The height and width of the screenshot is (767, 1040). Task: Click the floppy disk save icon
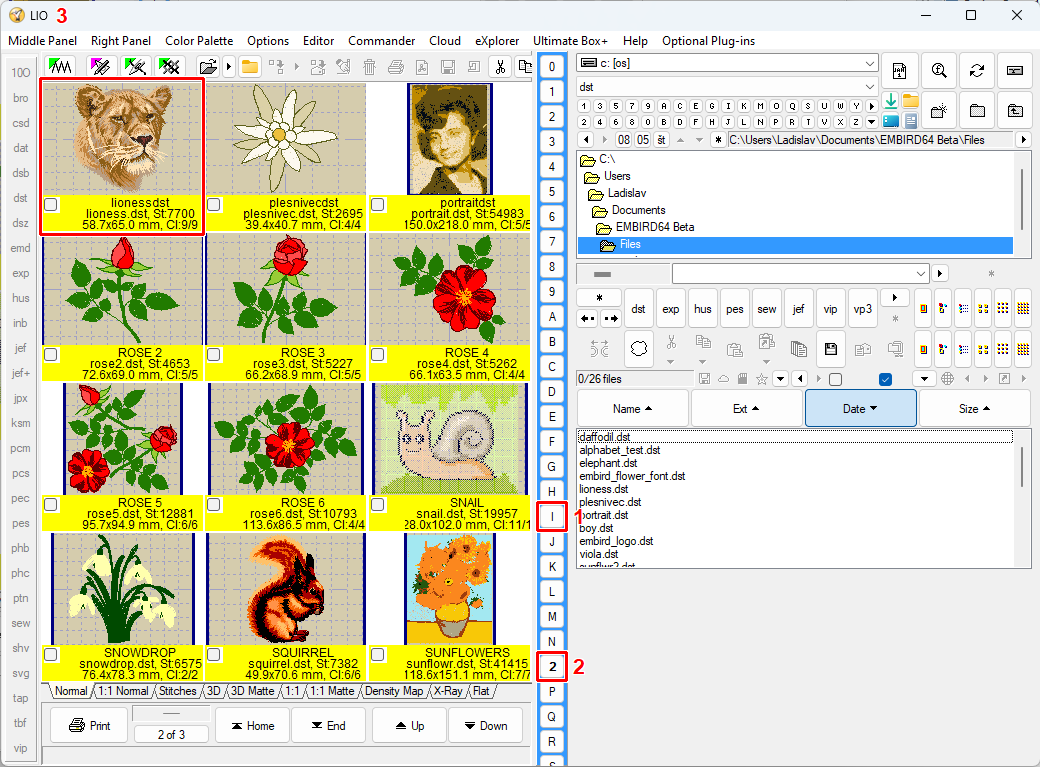[x=829, y=349]
